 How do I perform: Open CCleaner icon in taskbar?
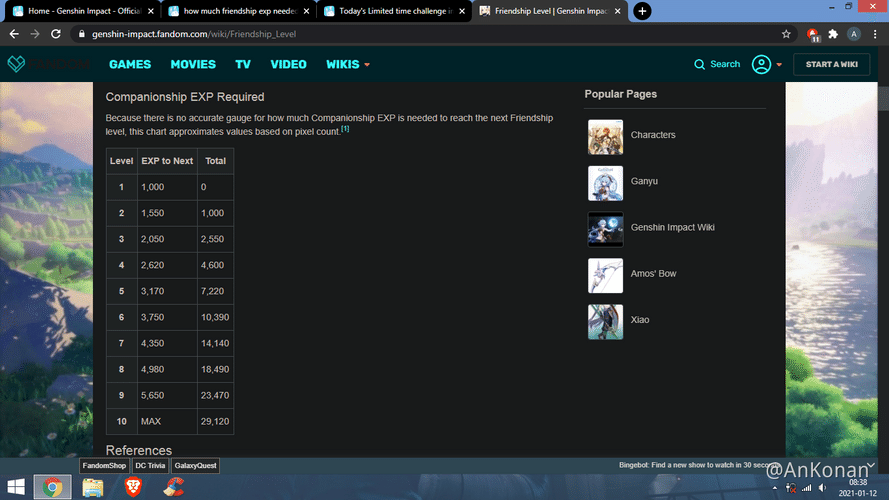[173, 487]
